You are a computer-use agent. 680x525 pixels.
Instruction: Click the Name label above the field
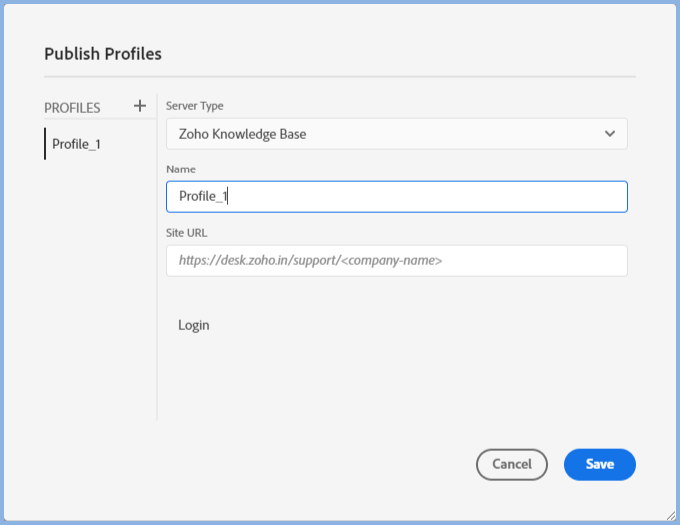[181, 170]
